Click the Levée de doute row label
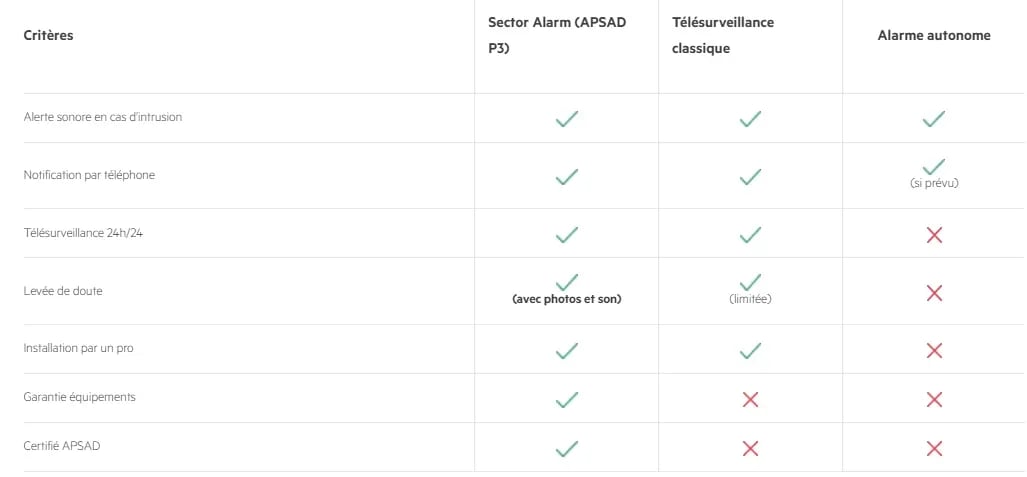1027x477 pixels. pyautogui.click(x=63, y=291)
